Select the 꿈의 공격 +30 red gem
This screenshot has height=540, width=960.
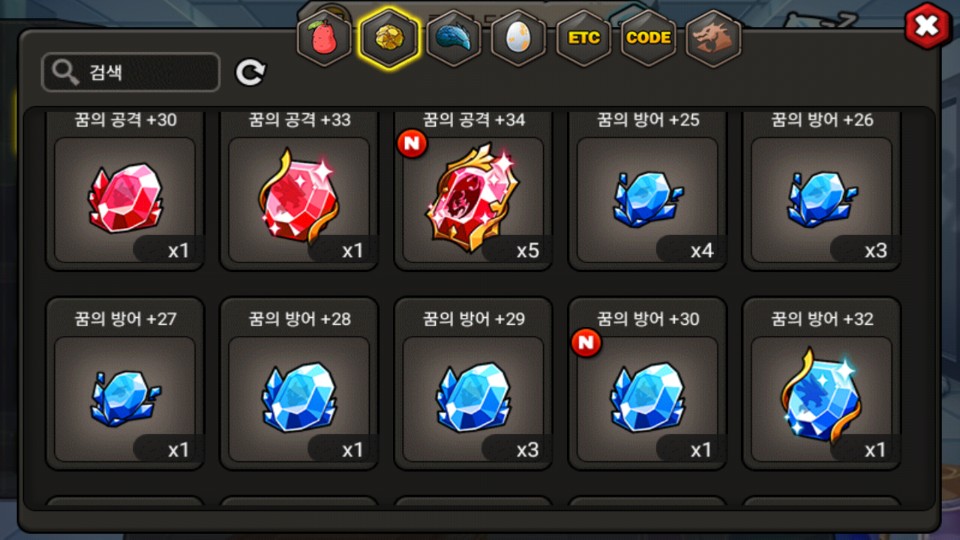(125, 190)
